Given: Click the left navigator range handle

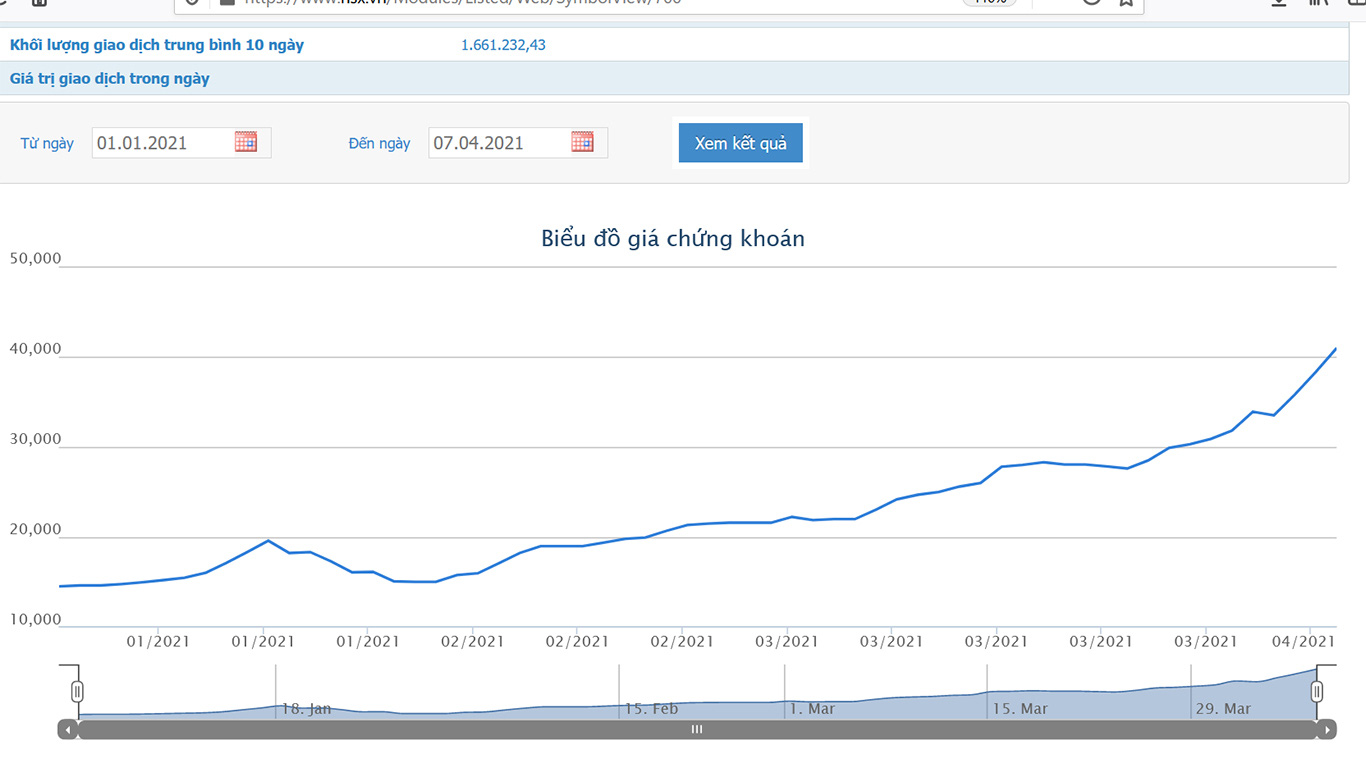Looking at the screenshot, I should click(x=77, y=691).
